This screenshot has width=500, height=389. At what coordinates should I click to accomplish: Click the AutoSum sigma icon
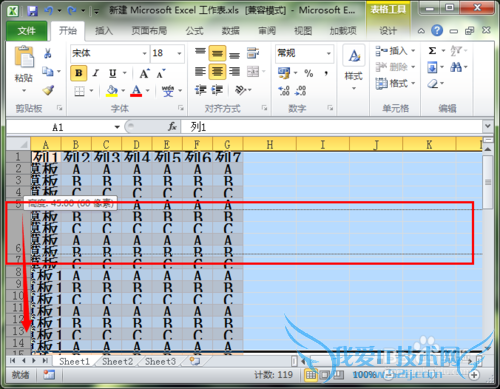(432, 51)
